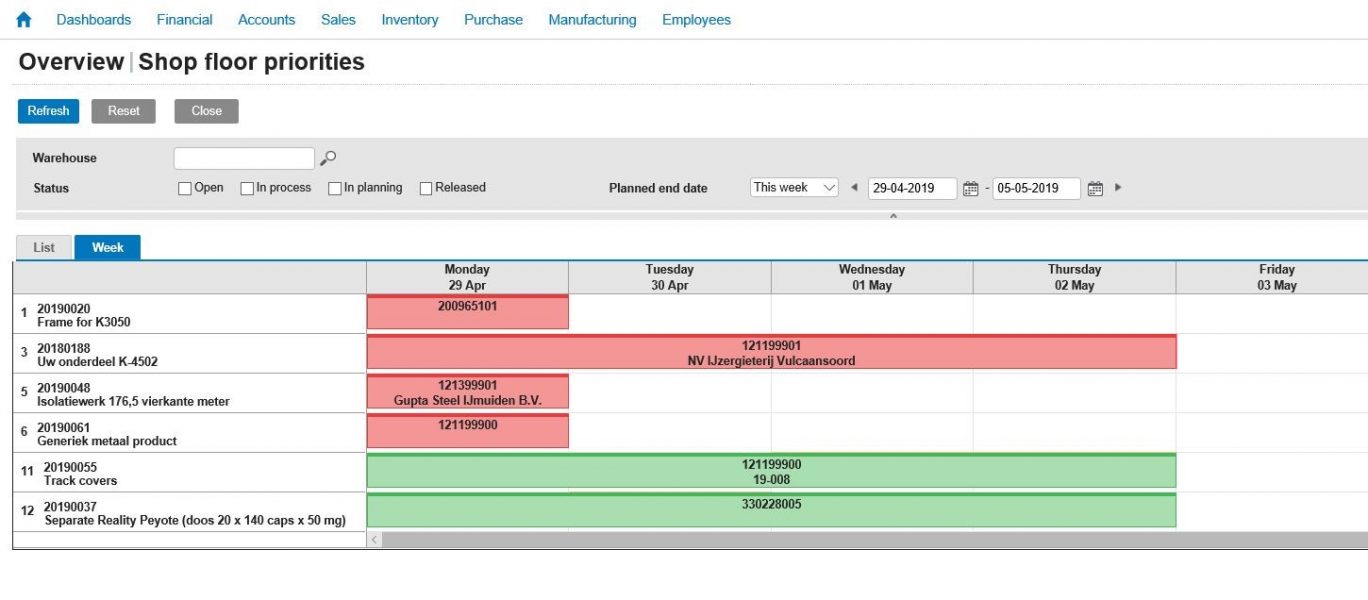Select green Track covers order bar 19-008
Screen dimensions: 1368x600
point(771,472)
